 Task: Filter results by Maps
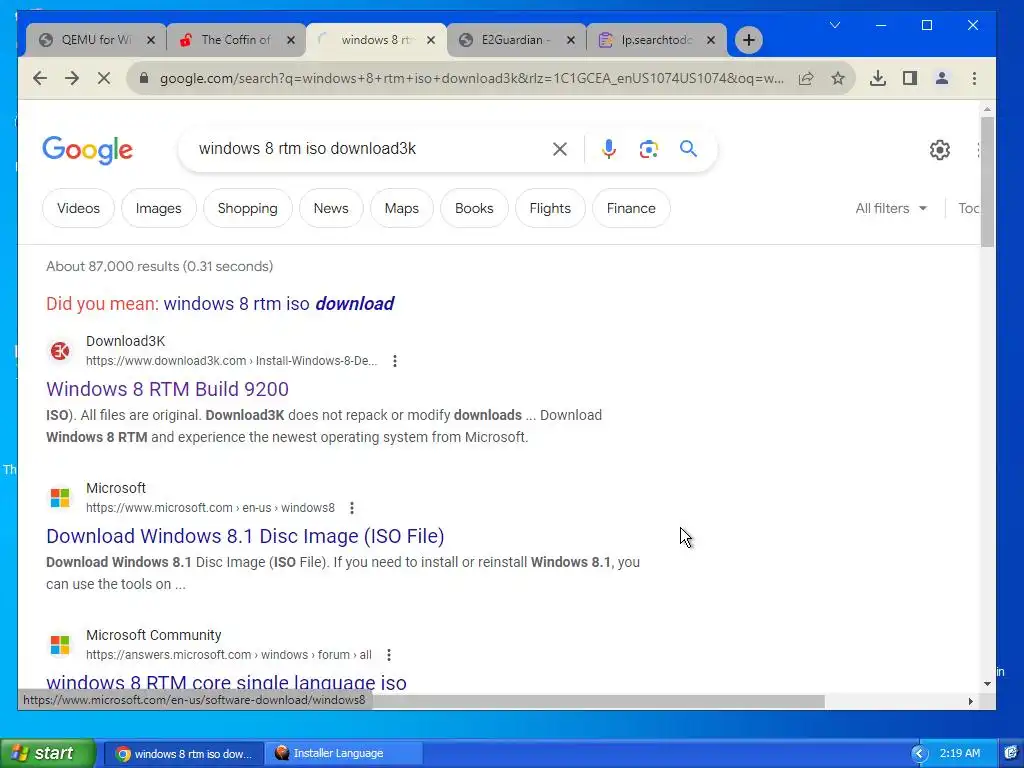[x=402, y=208]
